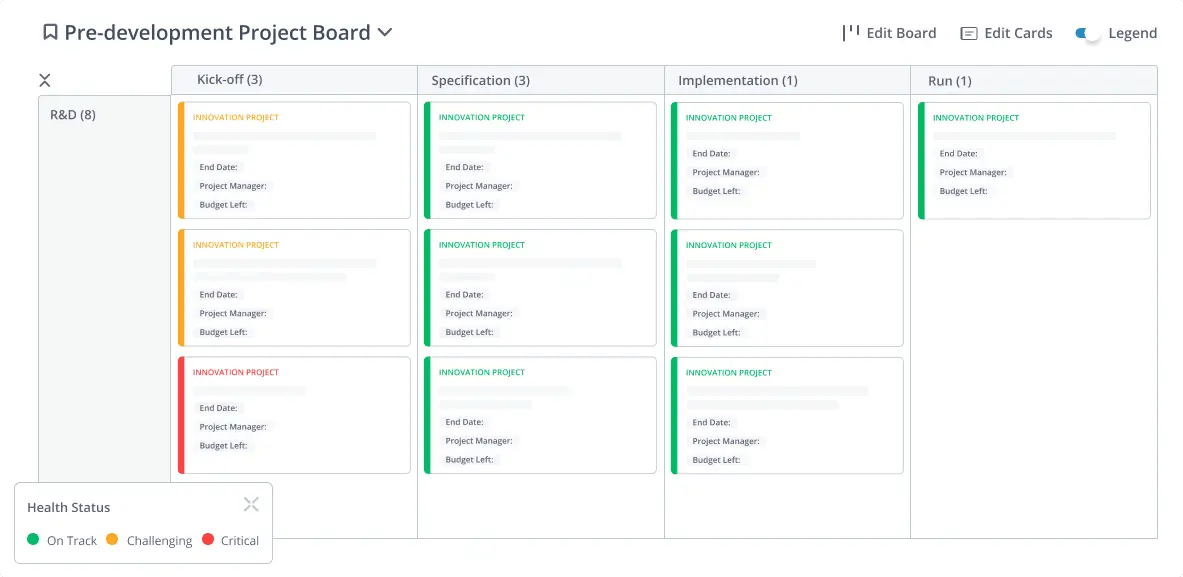The image size is (1183, 577).
Task: Select the R&D (8) swimlane row
Action: point(73,114)
